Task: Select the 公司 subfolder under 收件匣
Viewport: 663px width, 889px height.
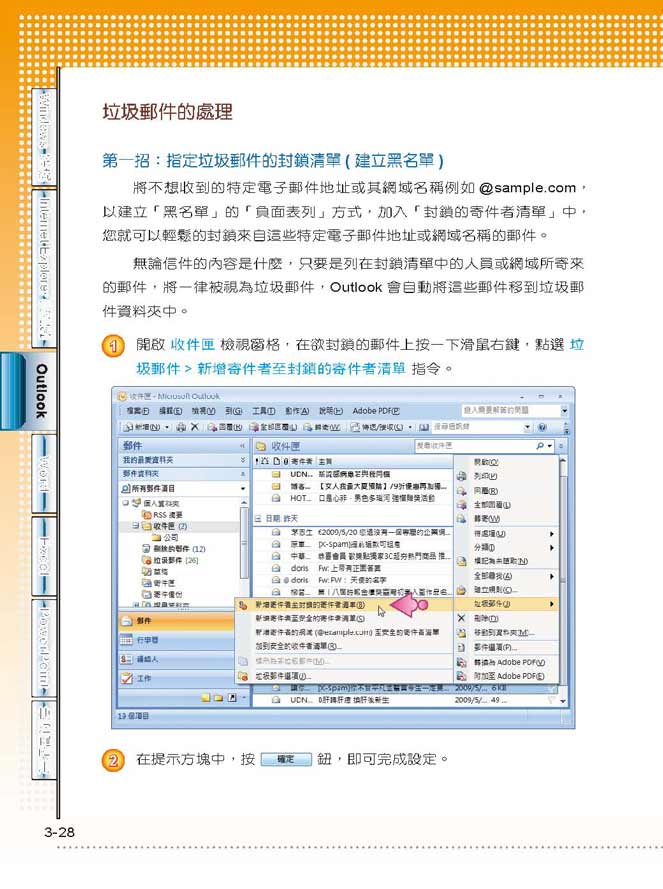Action: (x=165, y=537)
